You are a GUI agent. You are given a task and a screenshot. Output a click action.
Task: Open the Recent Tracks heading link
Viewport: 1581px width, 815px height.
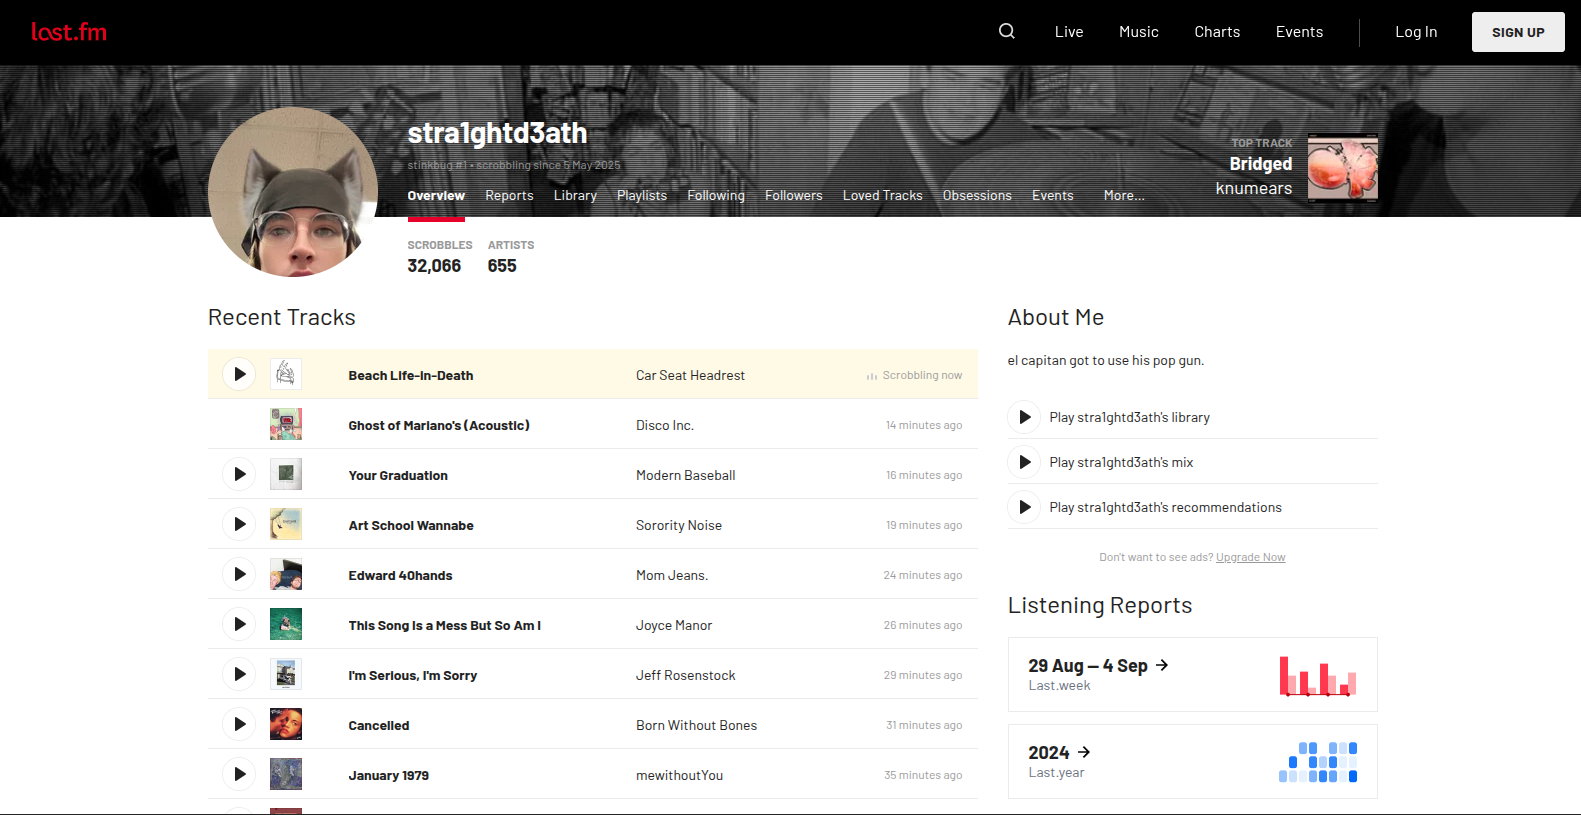click(282, 317)
